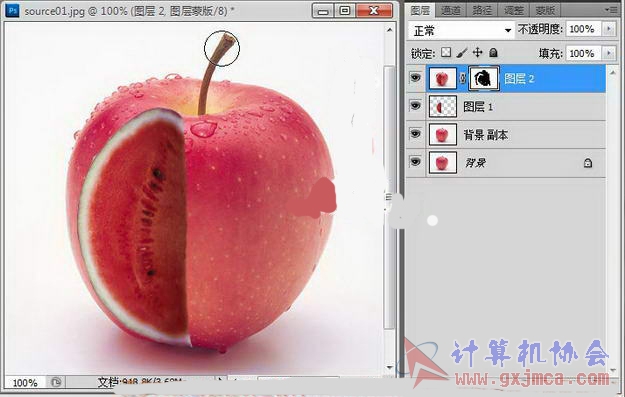
Task: Toggle lock position move icon
Action: point(478,53)
